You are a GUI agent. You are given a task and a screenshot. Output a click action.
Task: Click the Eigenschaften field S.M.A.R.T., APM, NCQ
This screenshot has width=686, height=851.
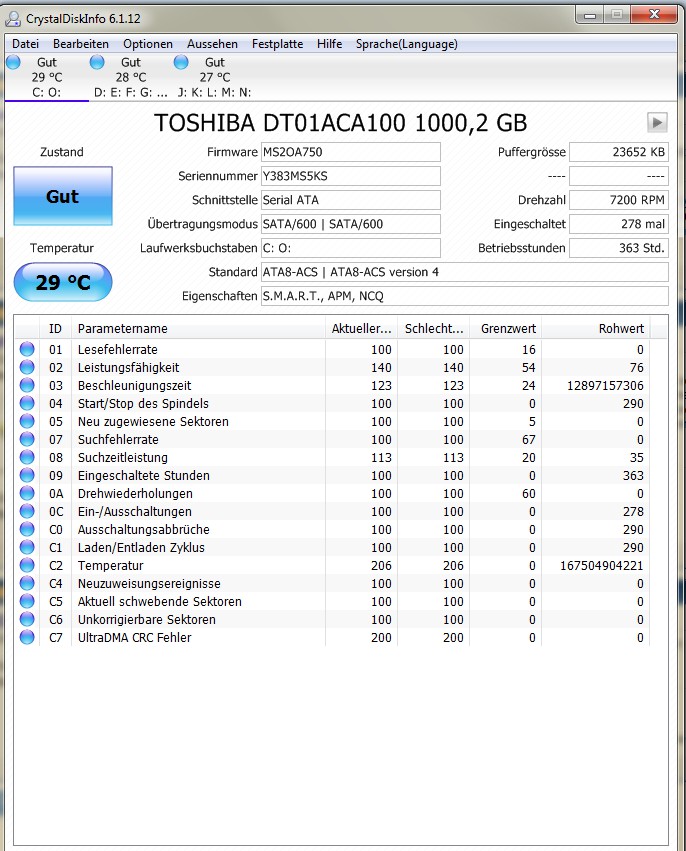coord(465,296)
